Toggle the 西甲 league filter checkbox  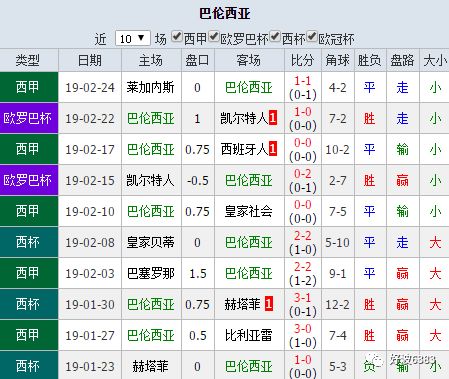pyautogui.click(x=176, y=36)
